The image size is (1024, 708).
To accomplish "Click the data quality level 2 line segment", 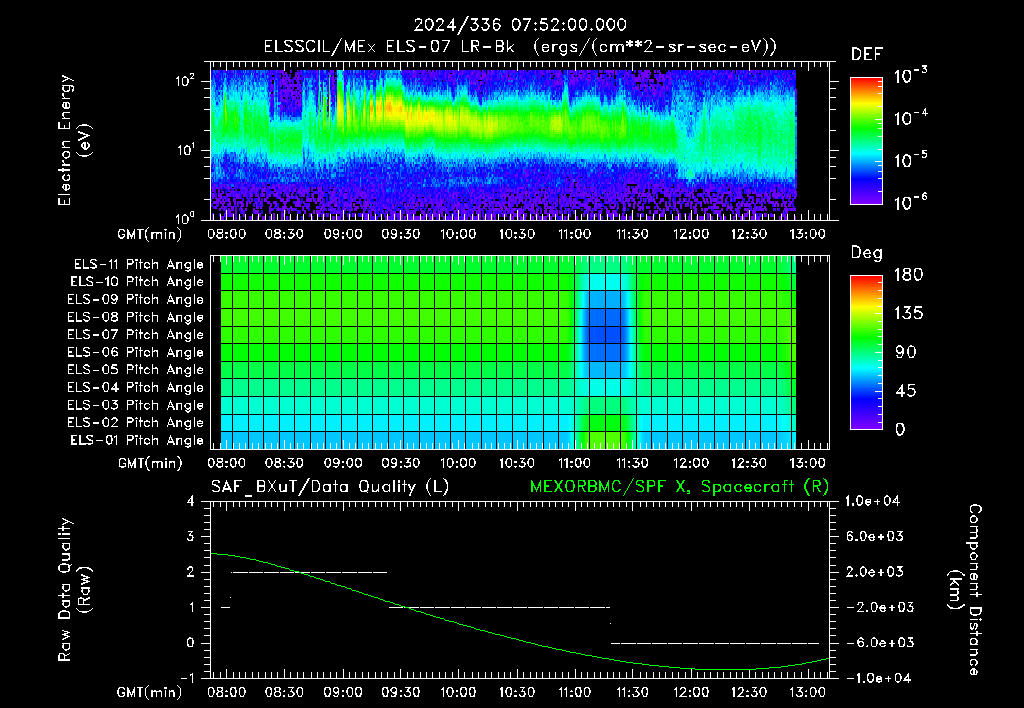I will [x=309, y=572].
